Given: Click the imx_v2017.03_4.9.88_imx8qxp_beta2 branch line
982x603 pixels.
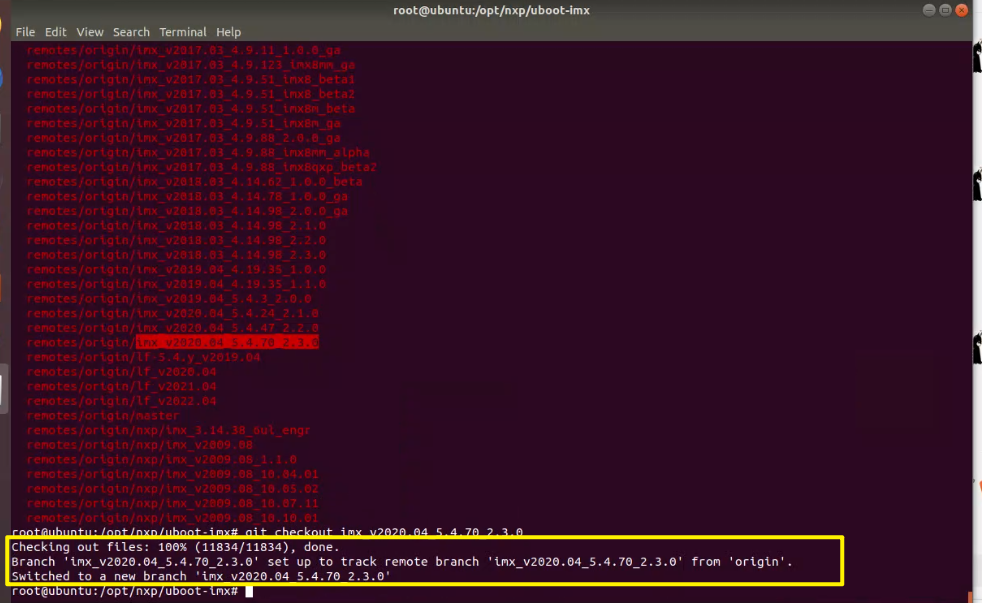Looking at the screenshot, I should (202, 167).
